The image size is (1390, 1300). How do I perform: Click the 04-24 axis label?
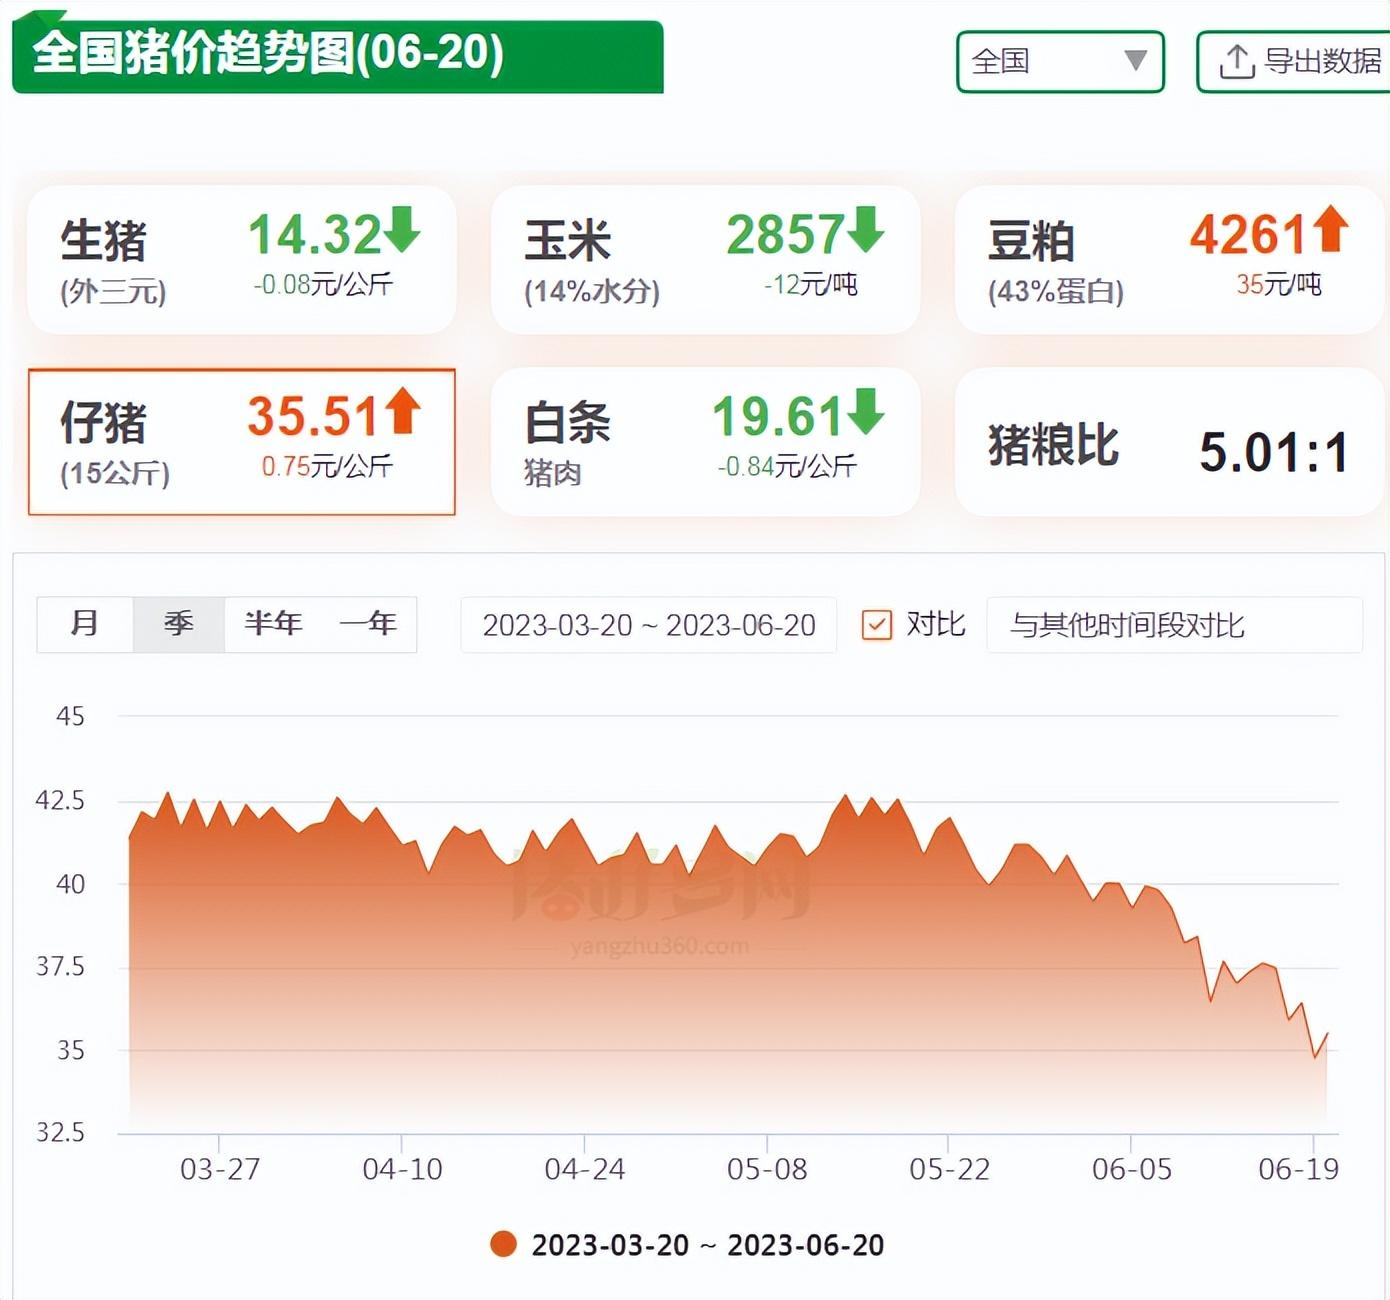(585, 1169)
